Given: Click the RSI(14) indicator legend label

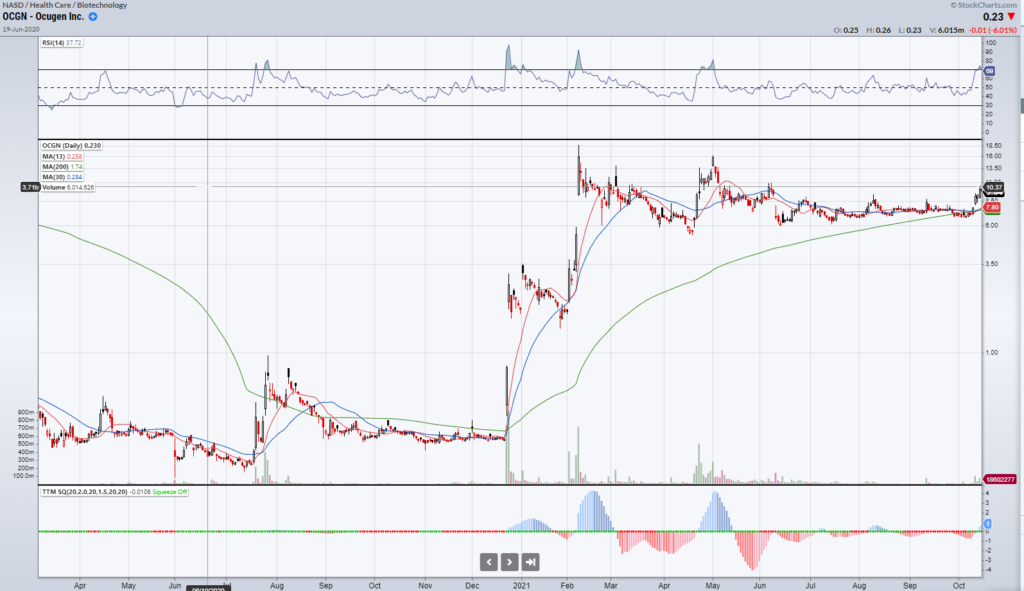Looking at the screenshot, I should pos(62,42).
